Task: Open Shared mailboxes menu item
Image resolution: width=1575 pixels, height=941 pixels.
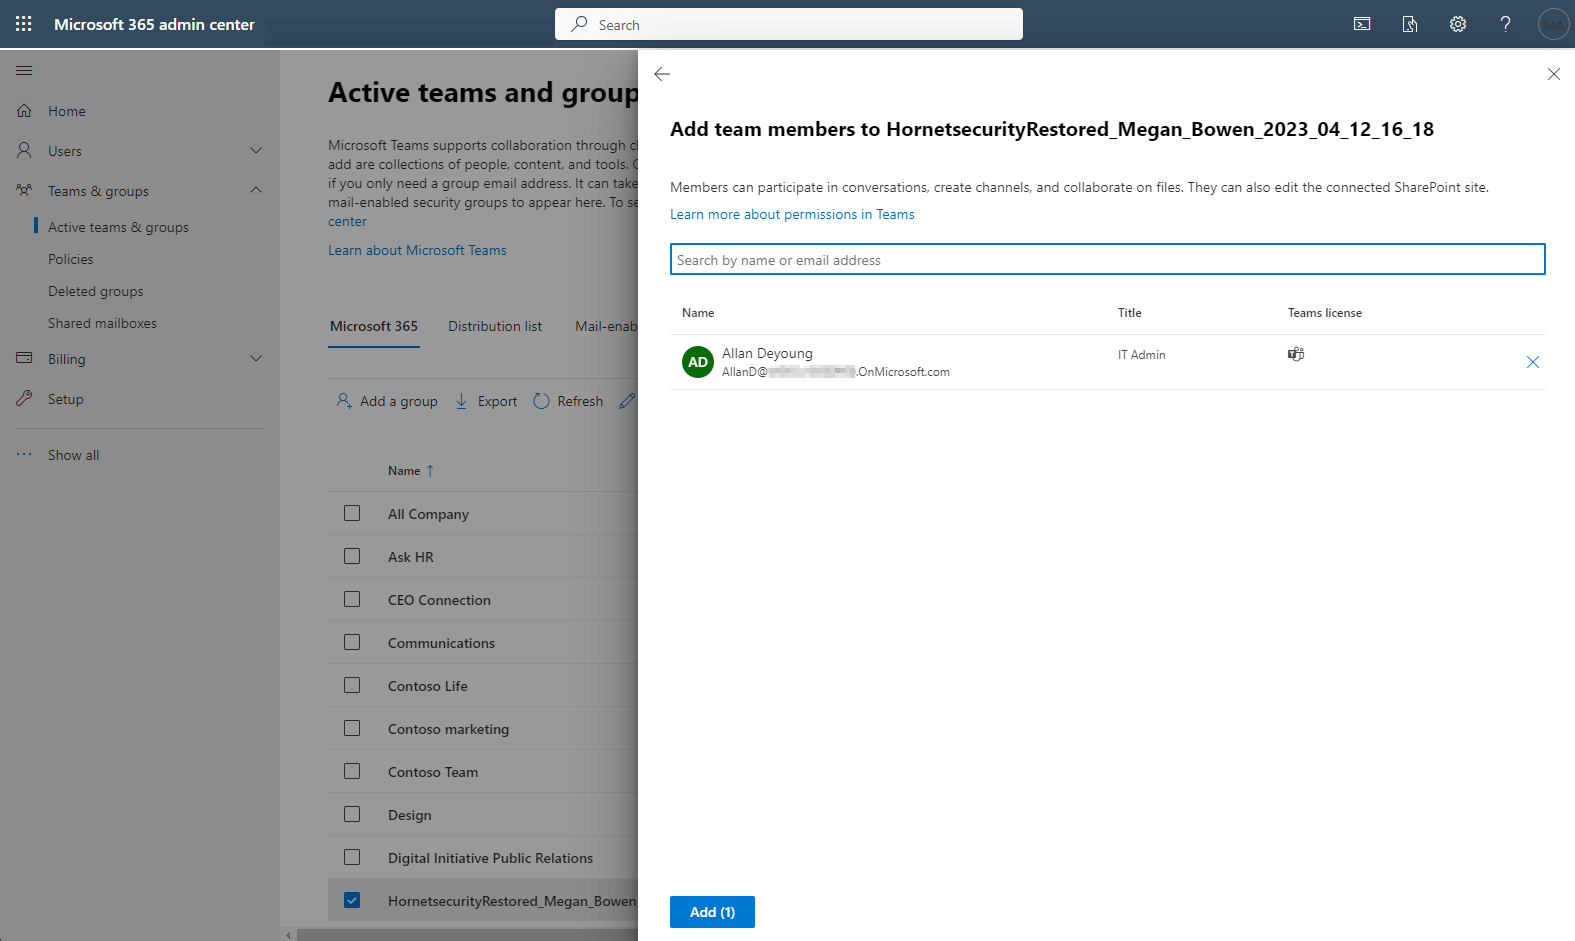Action: (x=102, y=323)
